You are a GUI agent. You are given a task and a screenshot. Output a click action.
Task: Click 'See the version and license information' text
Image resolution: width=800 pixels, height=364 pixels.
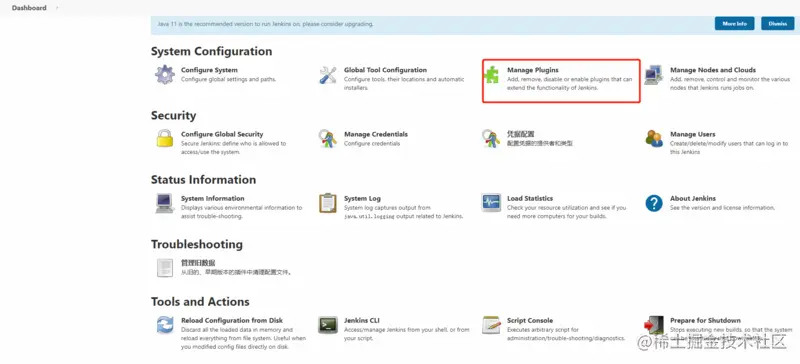tap(722, 208)
